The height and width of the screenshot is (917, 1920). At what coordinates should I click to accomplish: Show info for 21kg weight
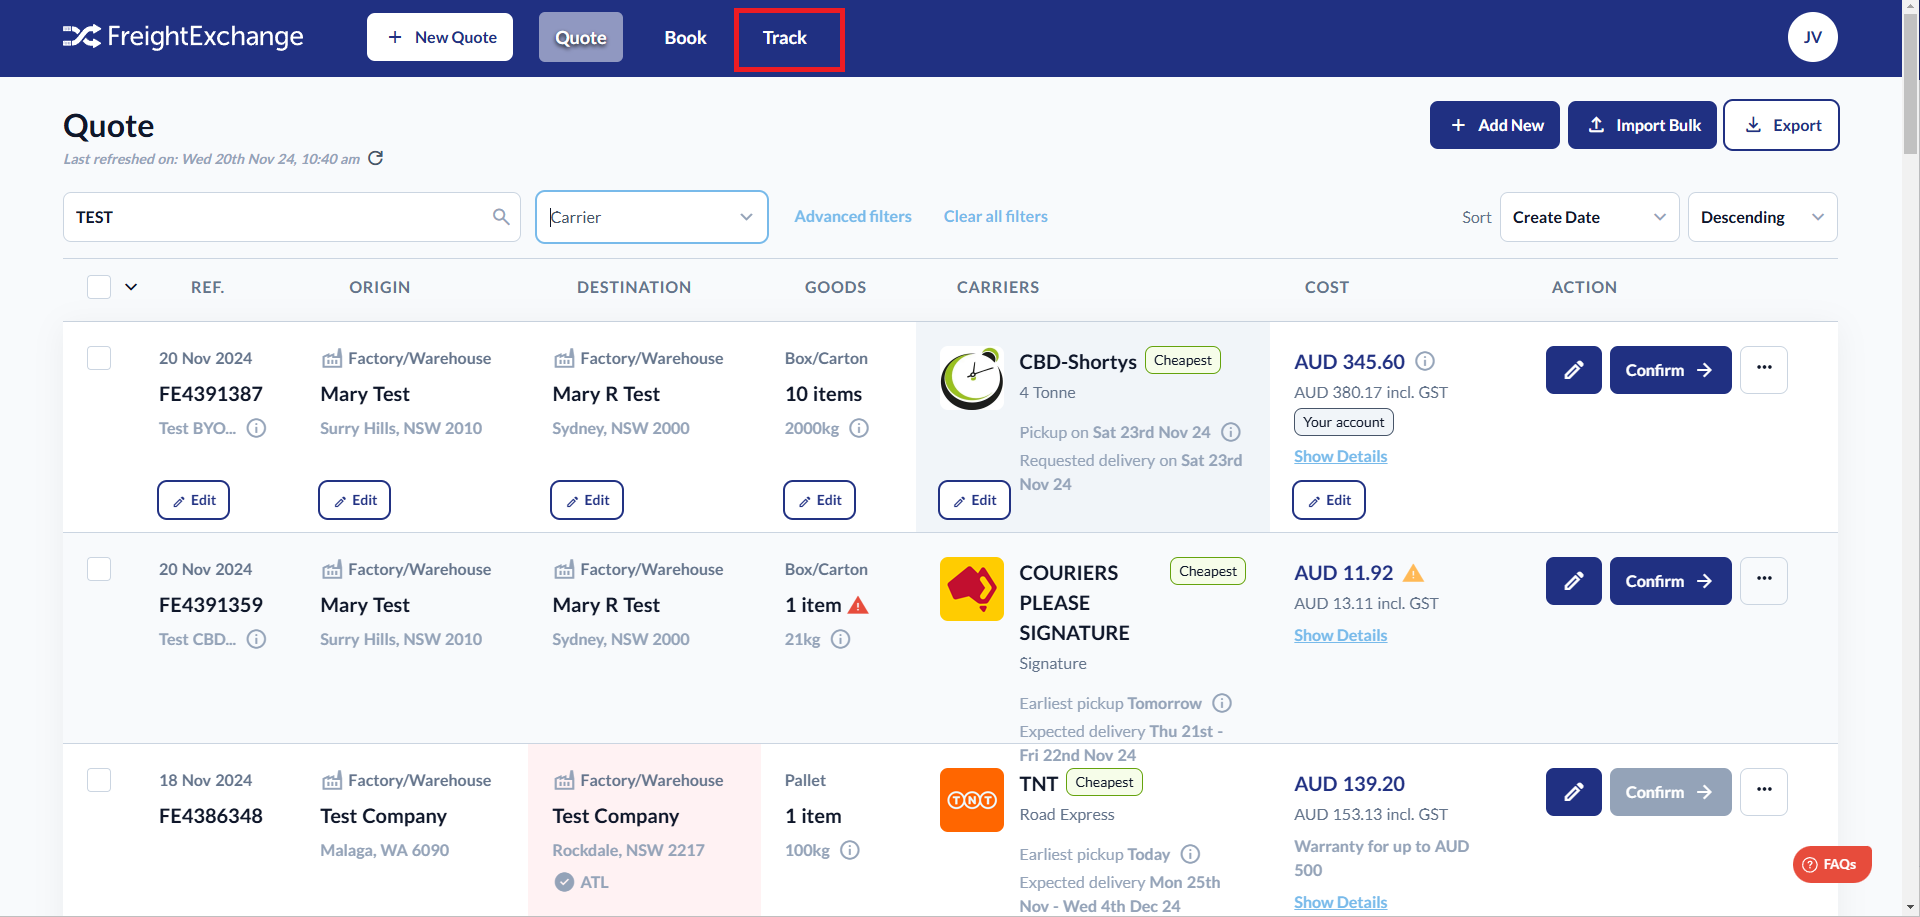pyautogui.click(x=841, y=639)
